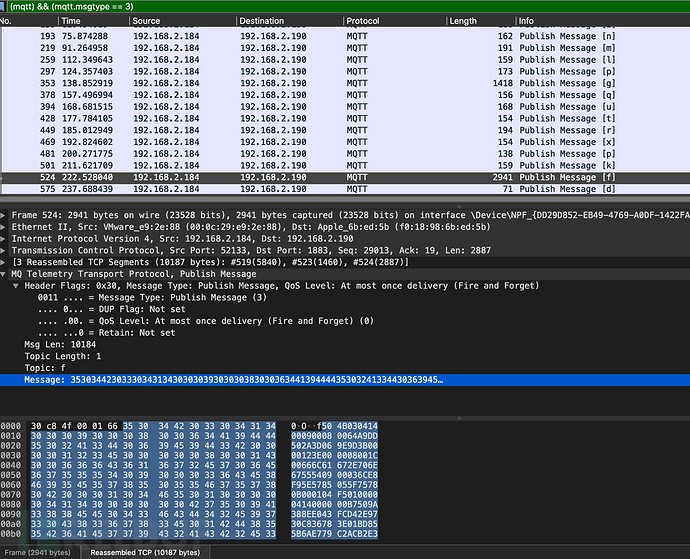Select packet 575 Publish Message [d]

[x=345, y=189]
